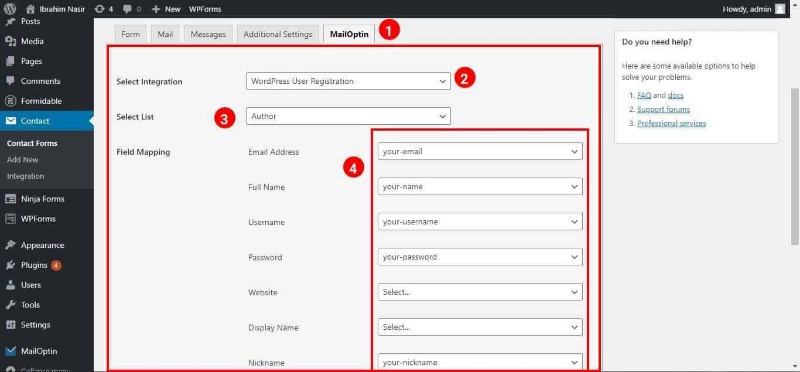Viewport: 800px width, 372px height.
Task: Click the Contact envelope icon
Action: click(x=10, y=121)
